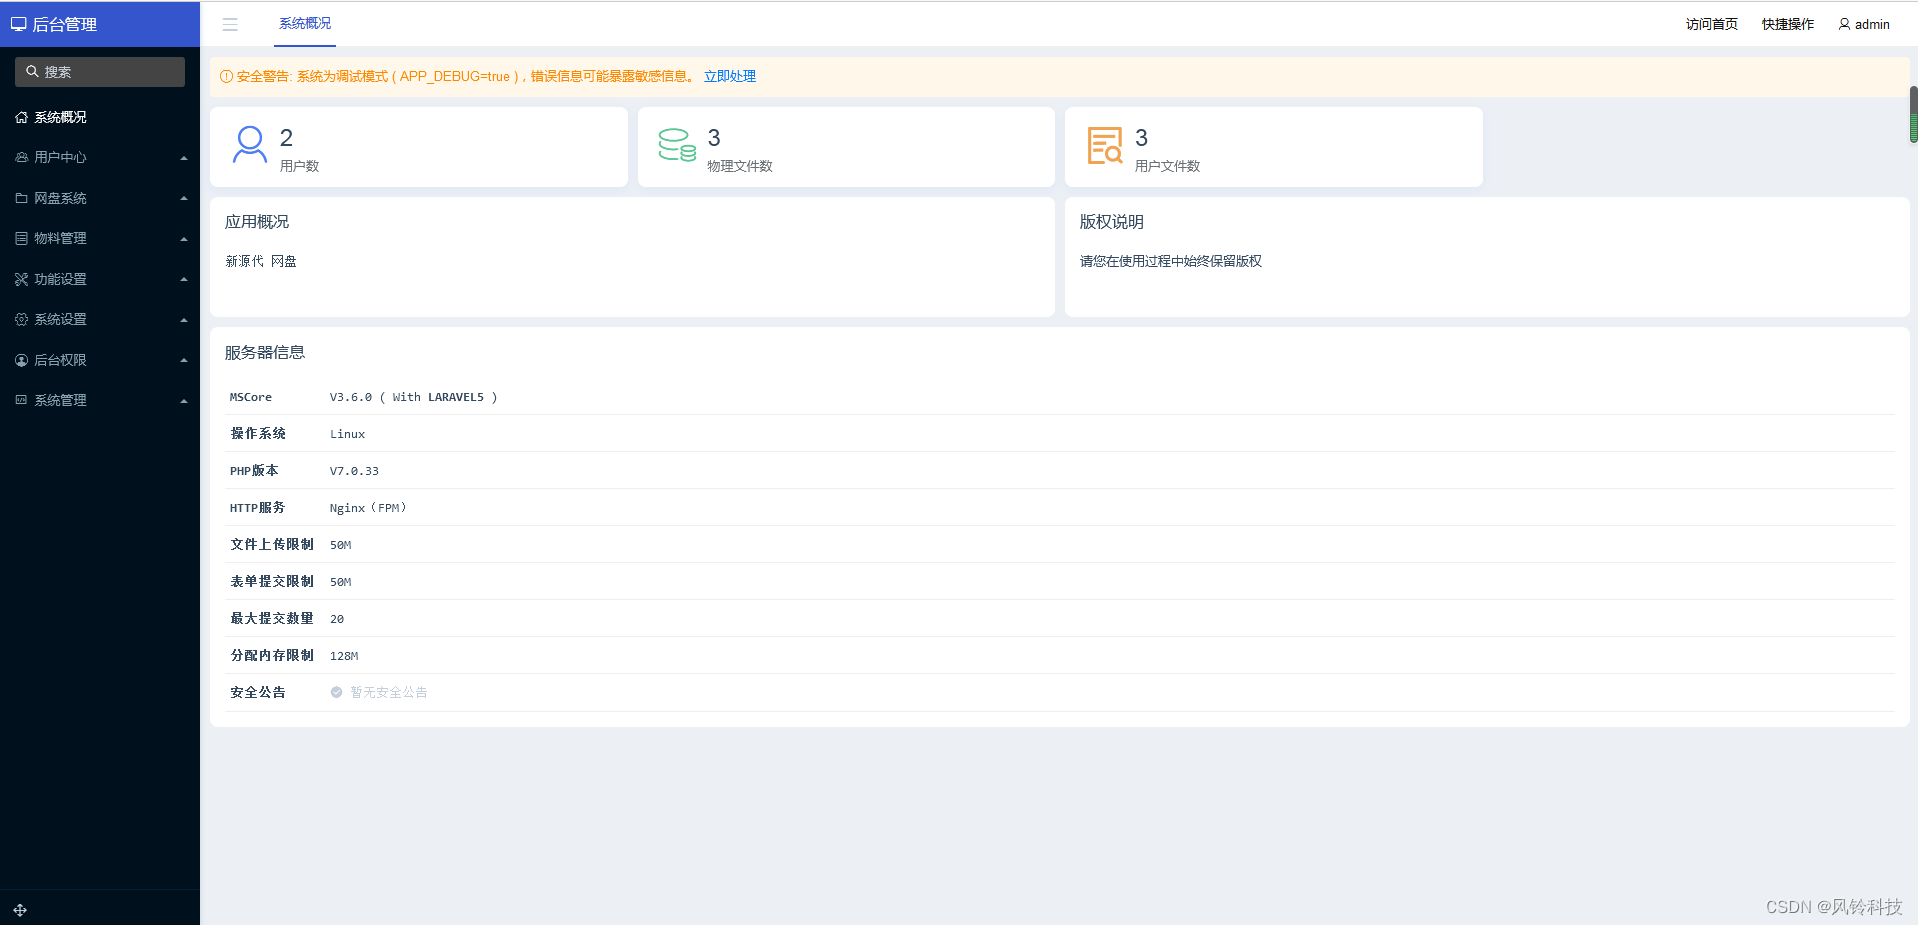This screenshot has width=1918, height=925.
Task: Click the orange file-search icon on 用户文件数 card
Action: (x=1105, y=145)
